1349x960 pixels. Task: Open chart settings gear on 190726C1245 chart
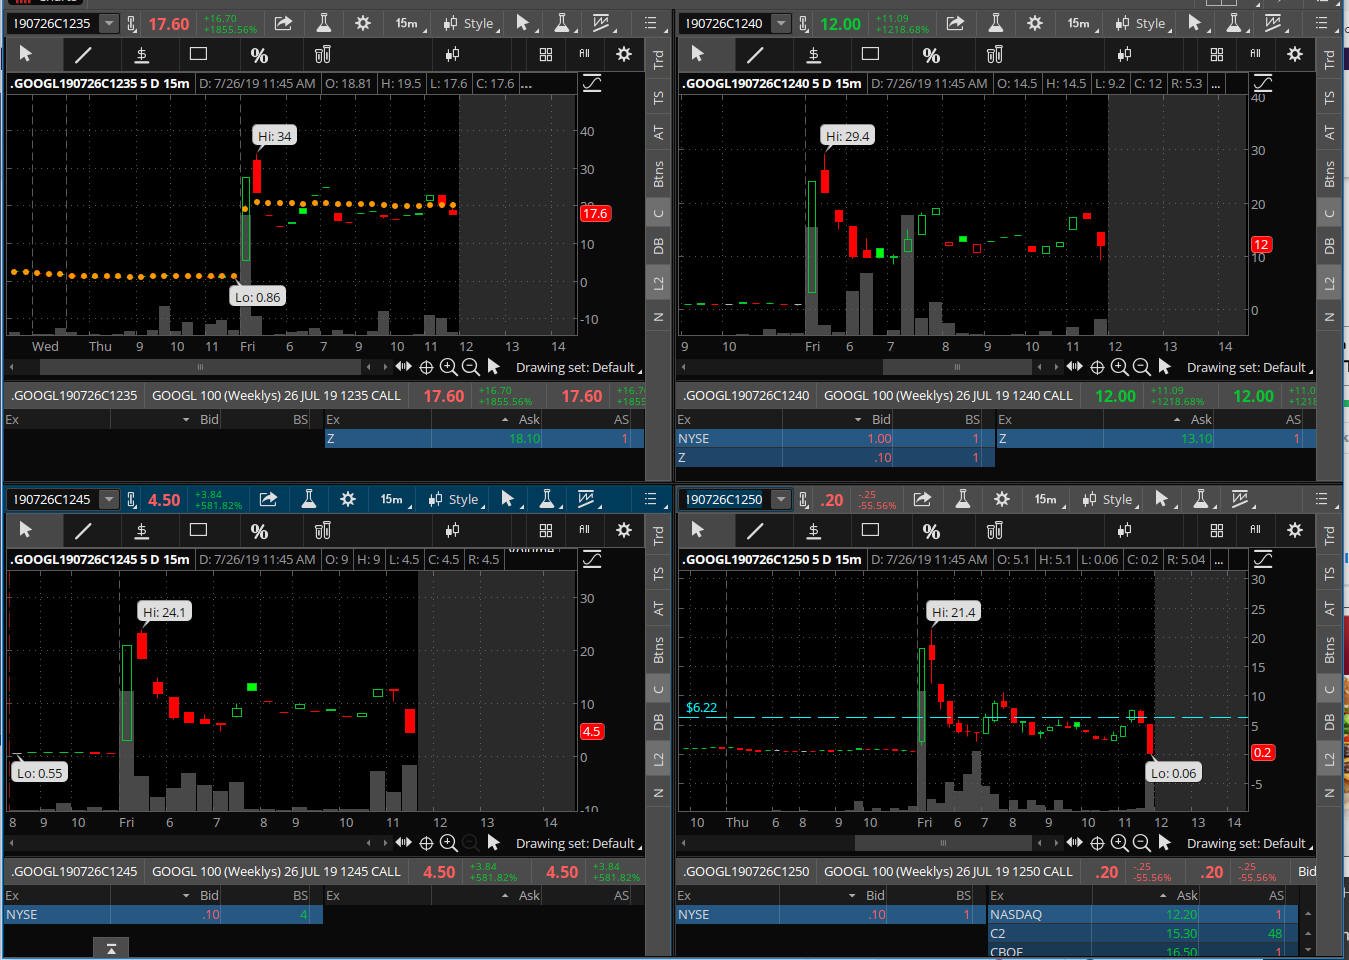pos(347,499)
